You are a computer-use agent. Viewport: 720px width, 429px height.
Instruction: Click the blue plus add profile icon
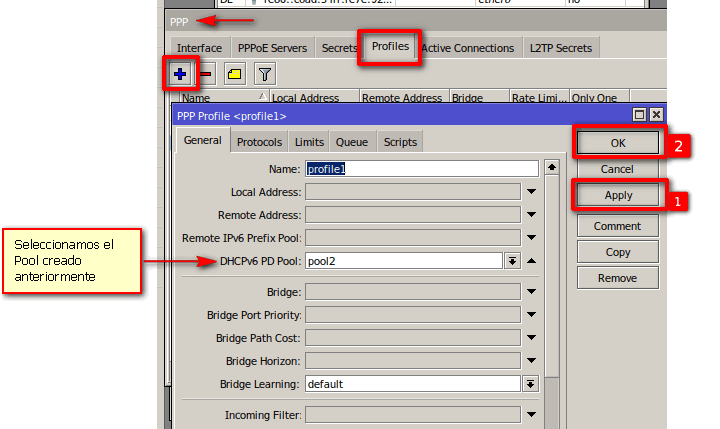(180, 73)
